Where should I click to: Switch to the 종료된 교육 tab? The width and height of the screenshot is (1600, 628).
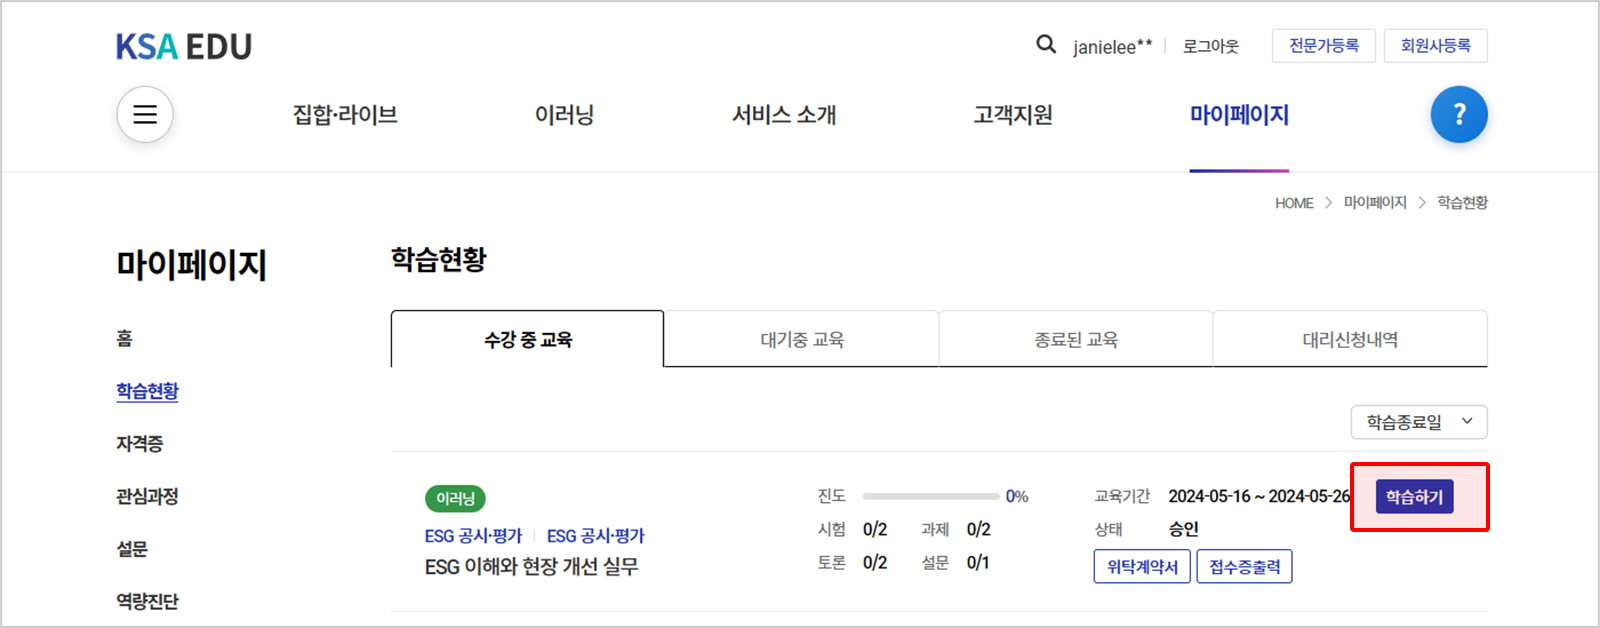click(1076, 339)
